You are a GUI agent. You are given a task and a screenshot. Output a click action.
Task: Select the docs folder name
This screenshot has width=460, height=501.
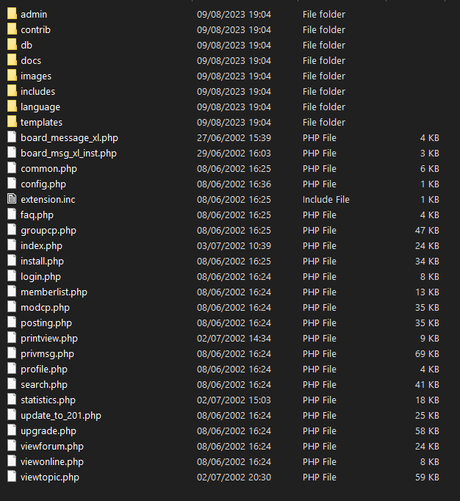click(x=31, y=61)
